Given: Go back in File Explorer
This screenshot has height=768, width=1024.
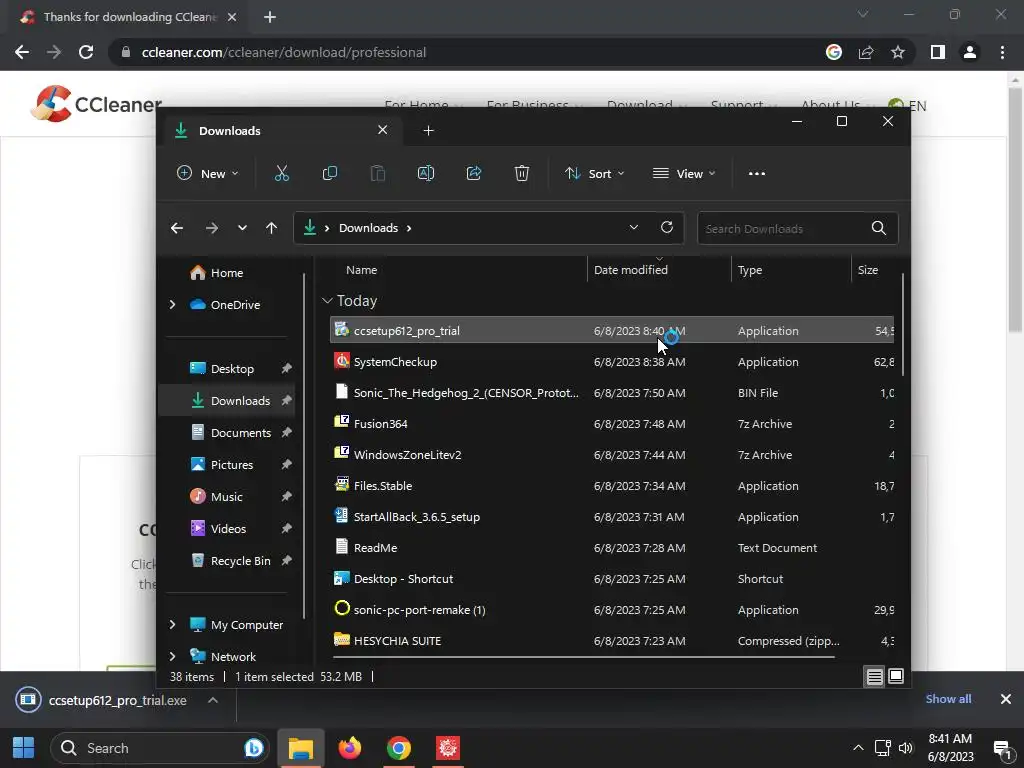Looking at the screenshot, I should [177, 228].
